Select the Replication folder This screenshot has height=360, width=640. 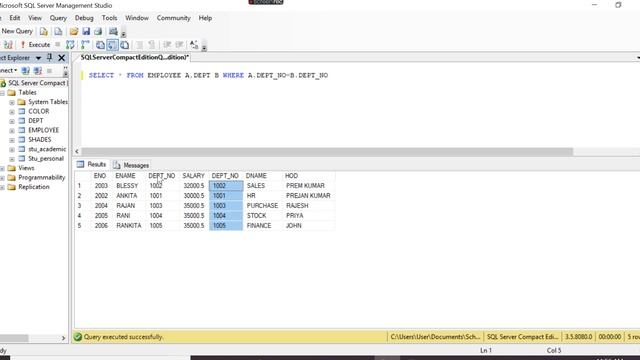tap(33, 187)
